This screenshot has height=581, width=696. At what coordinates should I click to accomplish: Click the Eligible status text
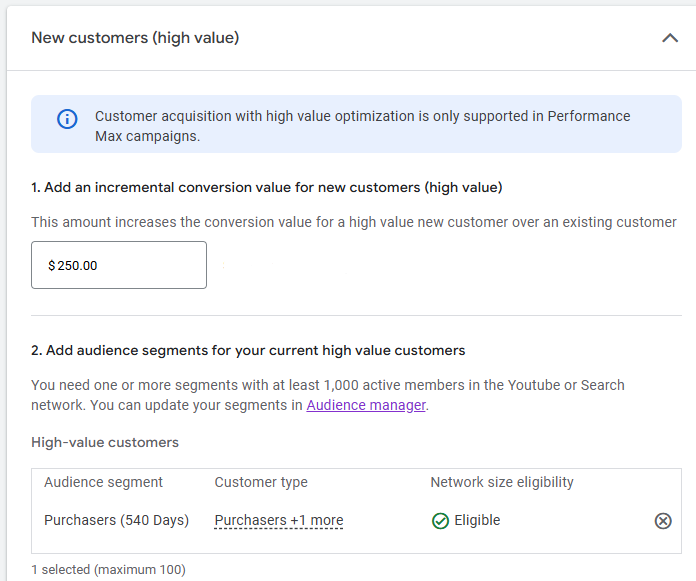[477, 520]
